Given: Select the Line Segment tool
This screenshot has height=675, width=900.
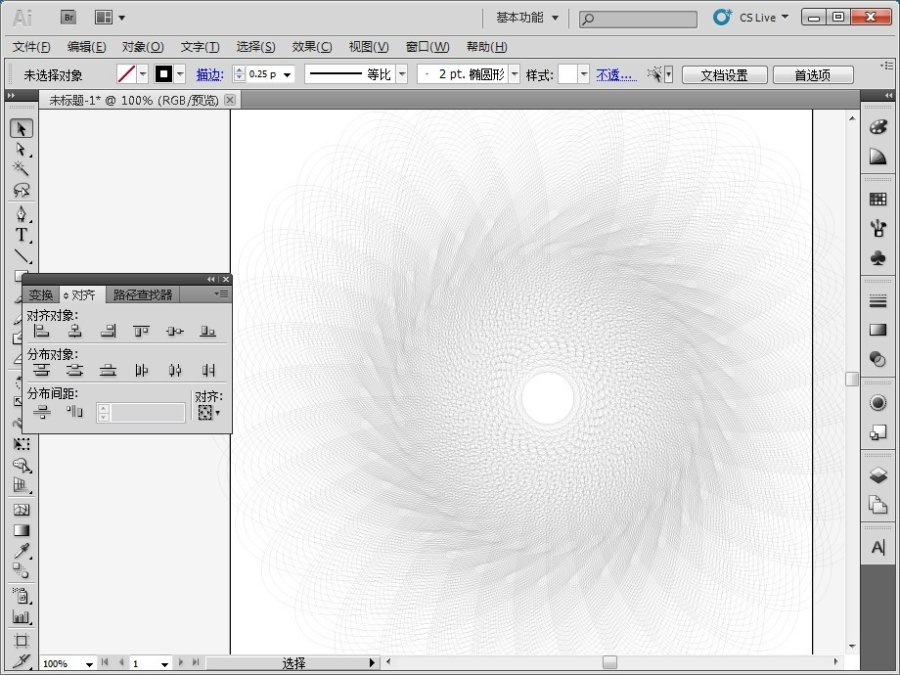Looking at the screenshot, I should pyautogui.click(x=21, y=255).
